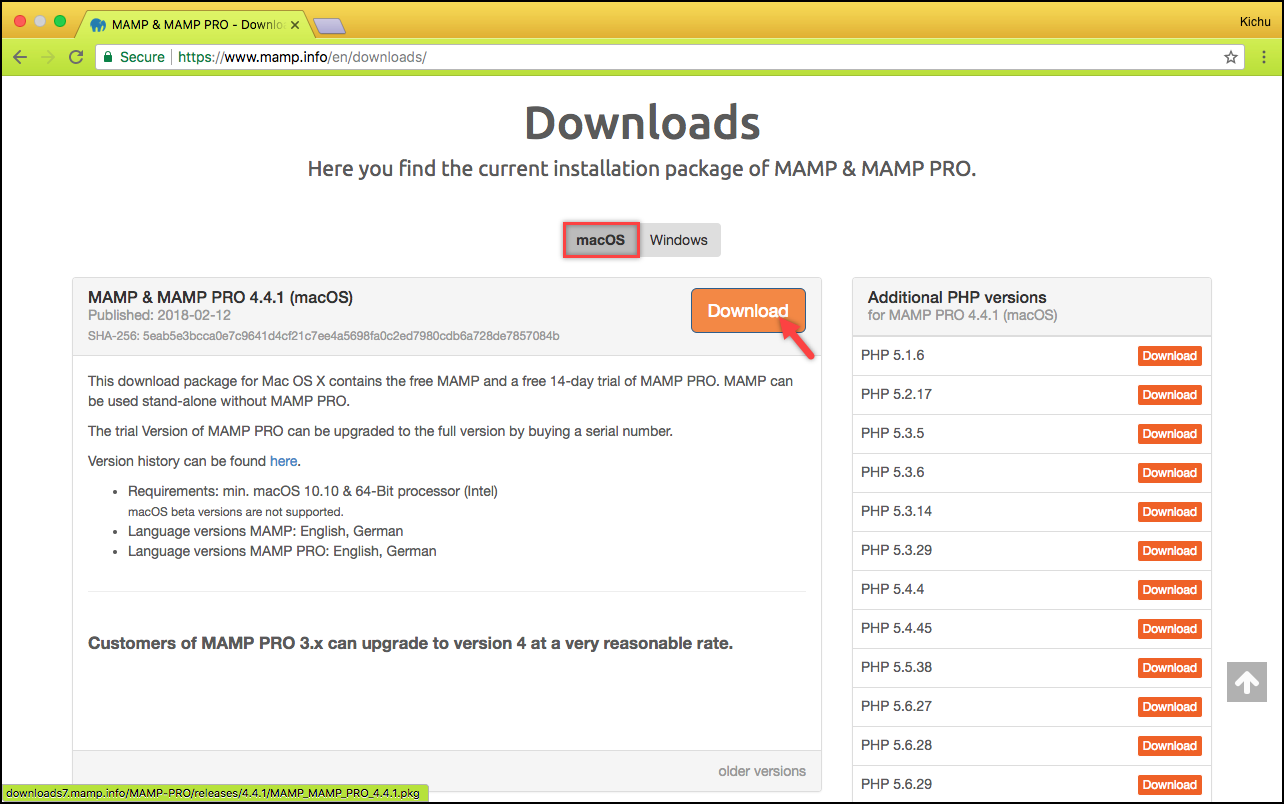Click the 'Published: 2018-02-12' text

click(x=157, y=315)
